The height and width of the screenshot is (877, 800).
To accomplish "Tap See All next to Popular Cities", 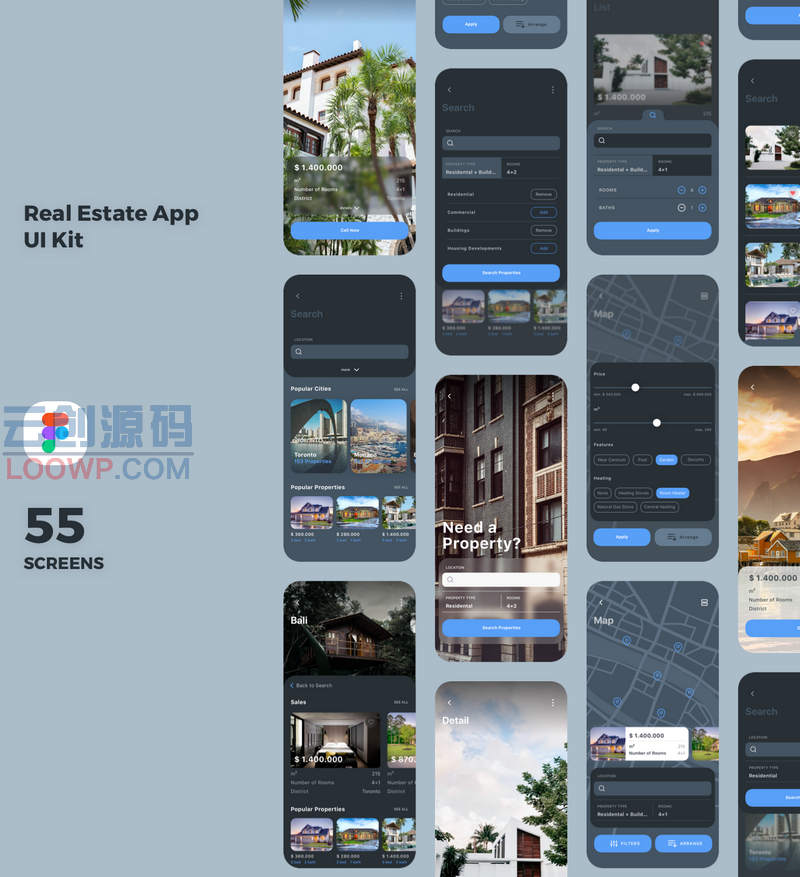I will click(401, 389).
